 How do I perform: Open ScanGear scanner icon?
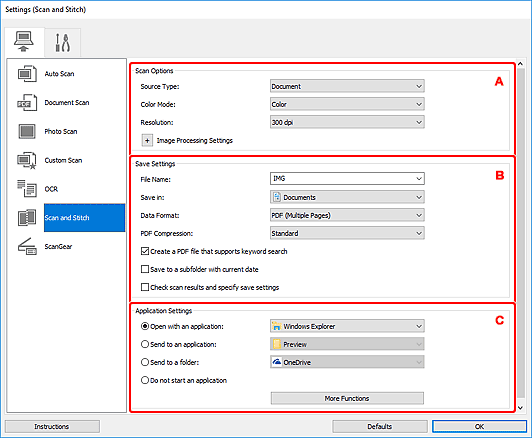(x=27, y=246)
